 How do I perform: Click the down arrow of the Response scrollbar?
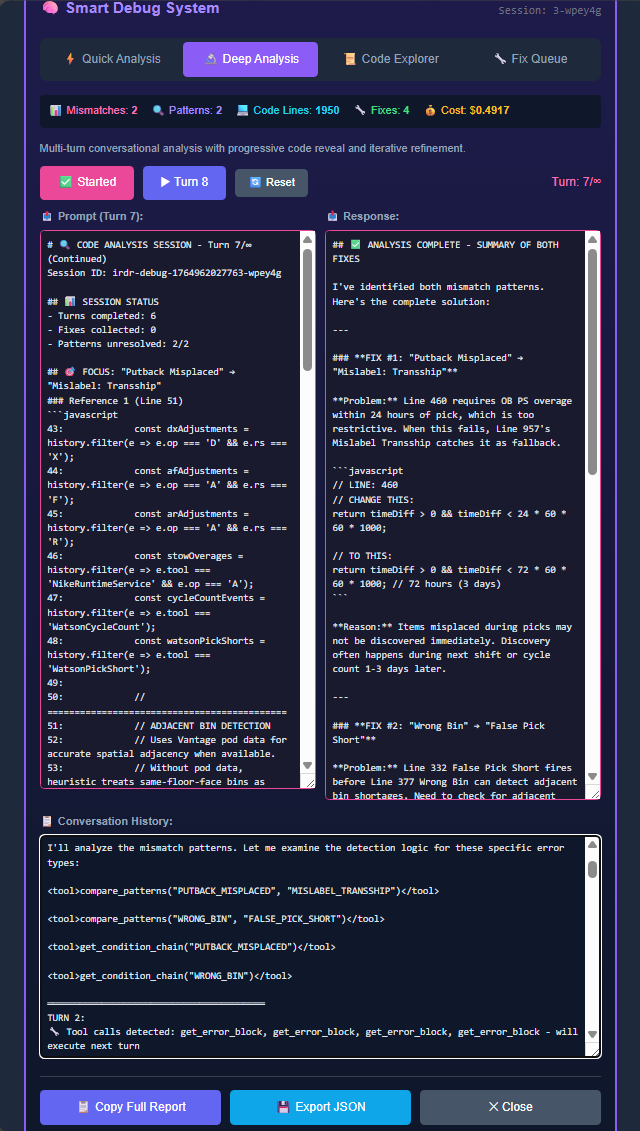click(593, 776)
